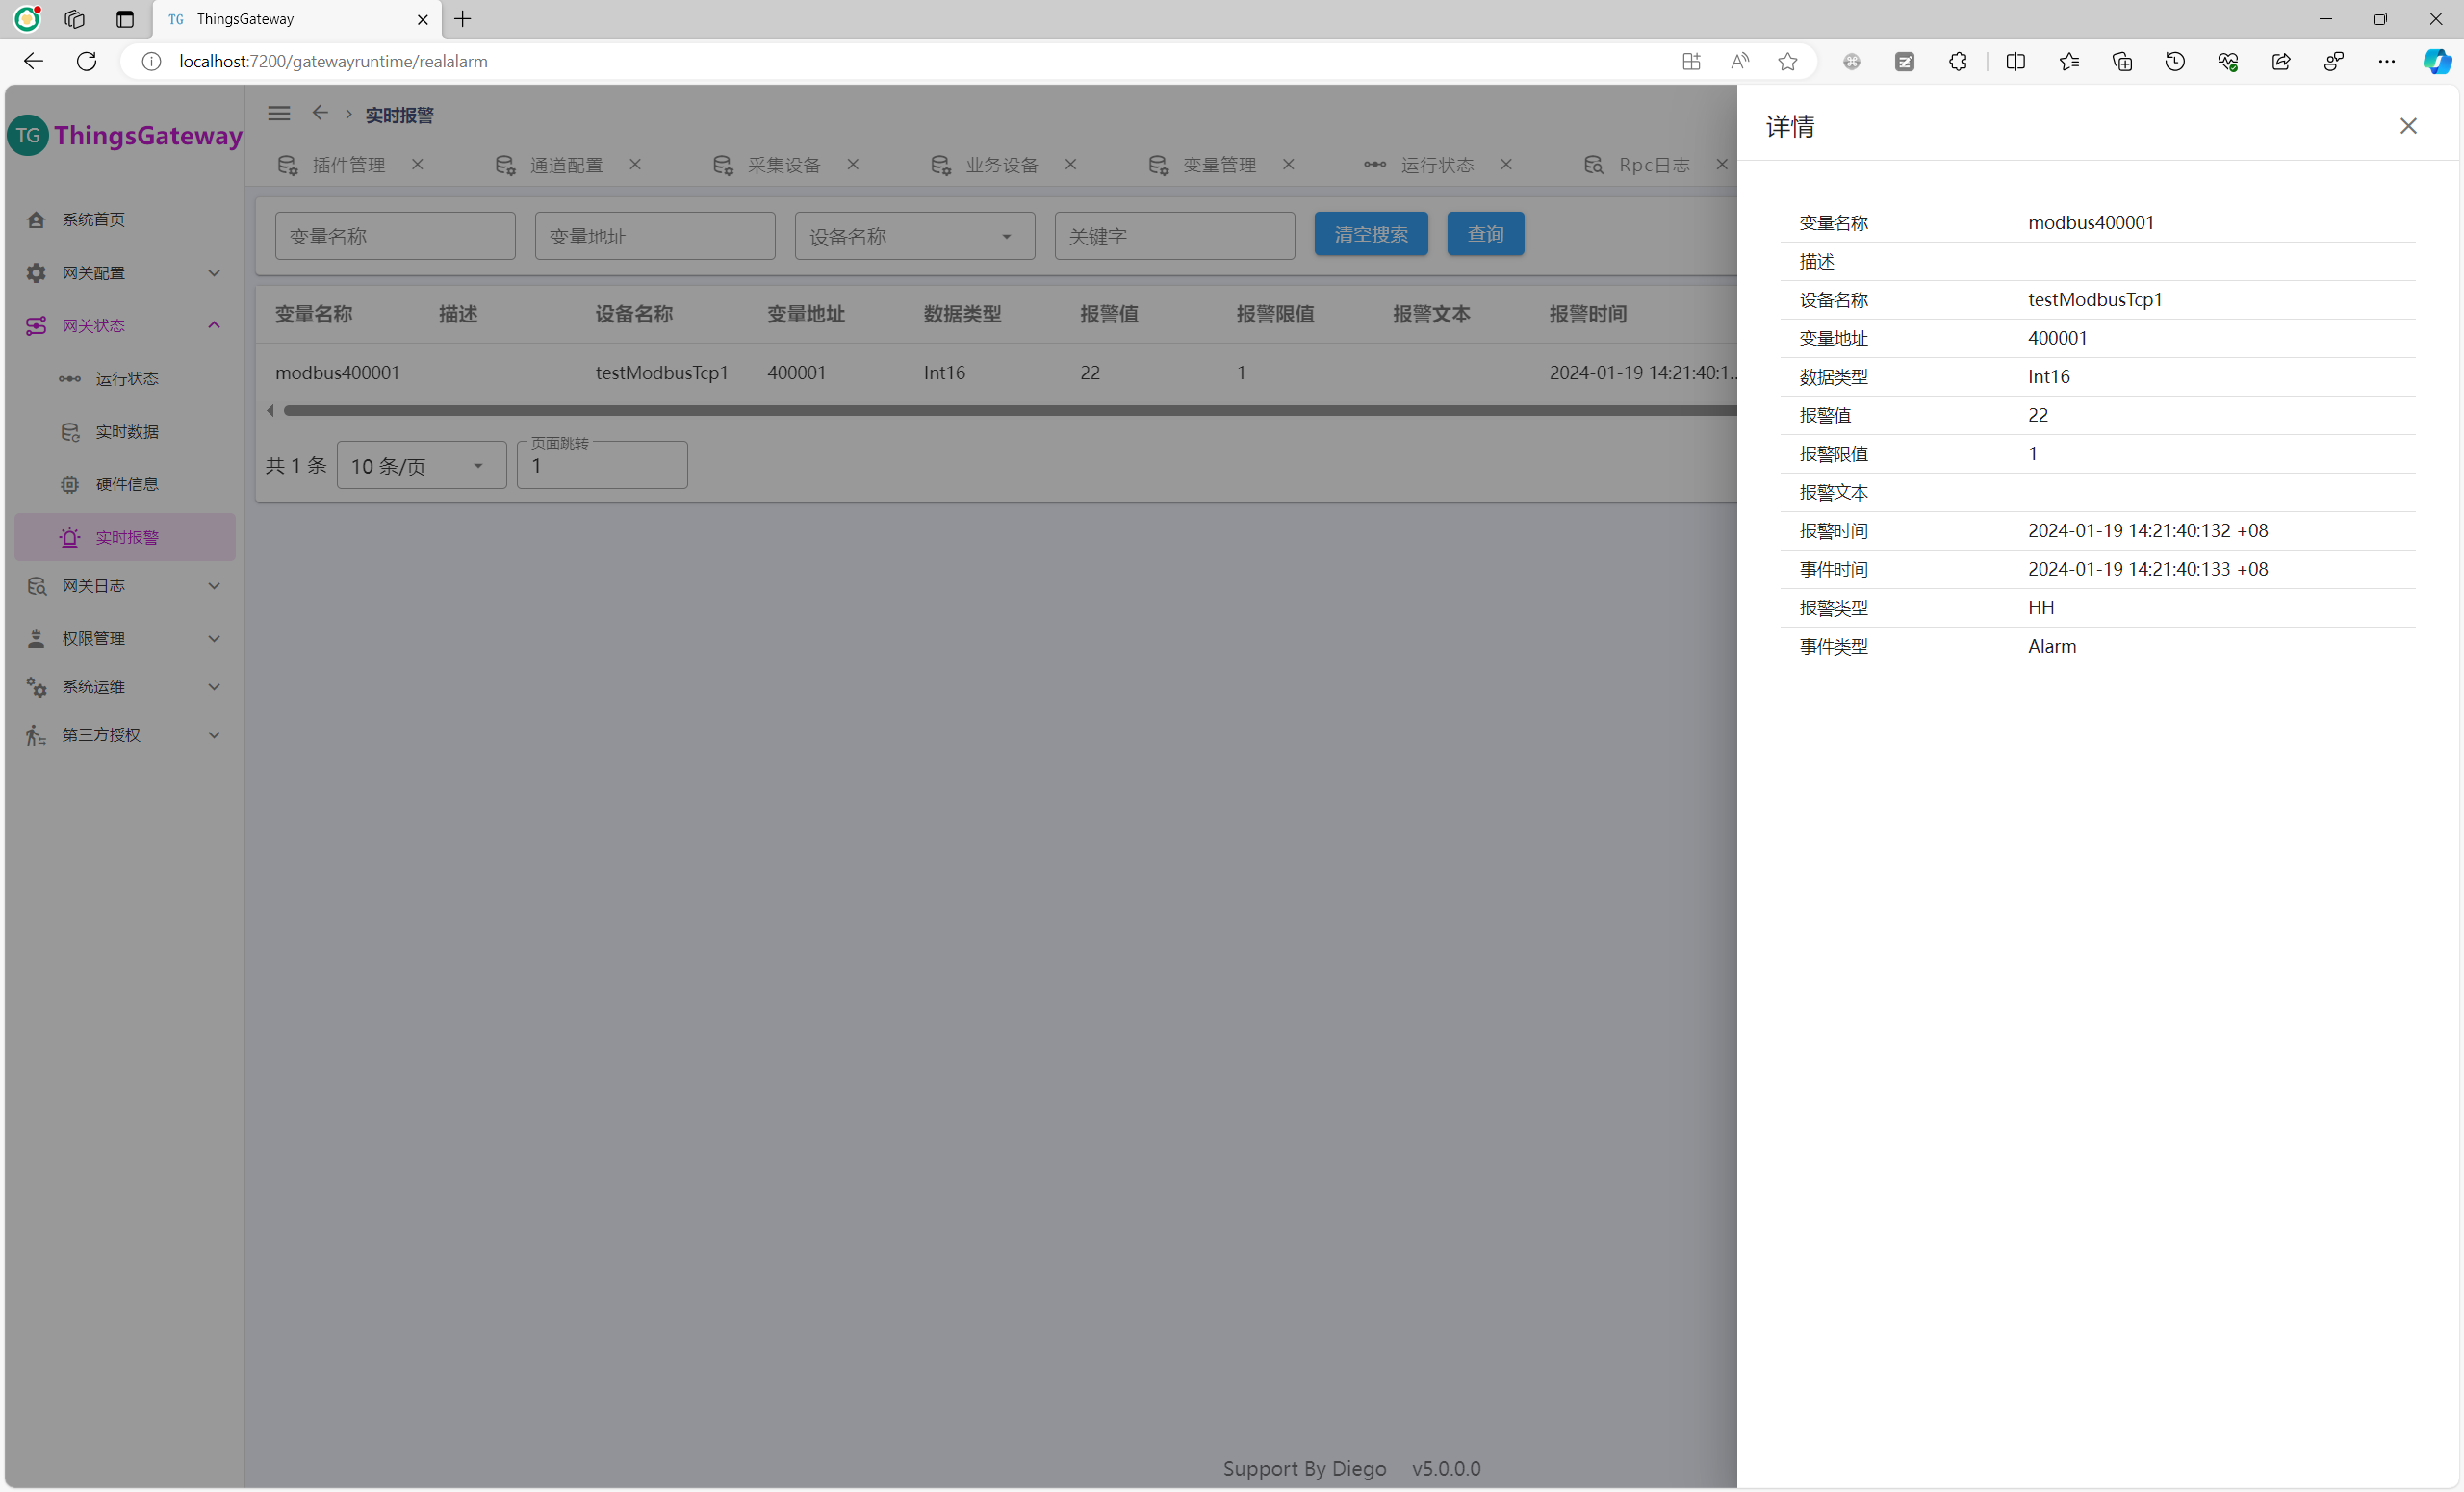Switch to the 采集设备 tab
This screenshot has height=1492, width=2464.
point(783,165)
